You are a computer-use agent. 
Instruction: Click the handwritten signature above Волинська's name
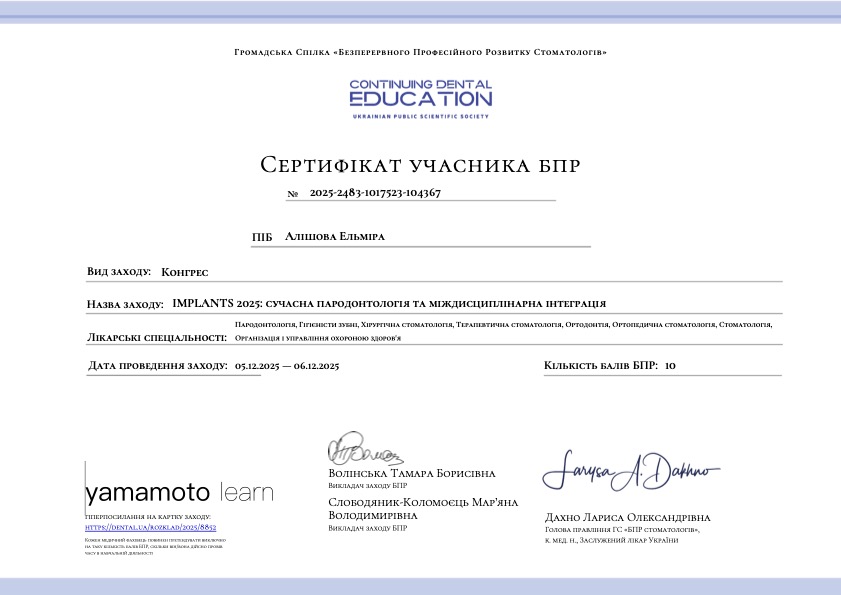[365, 449]
